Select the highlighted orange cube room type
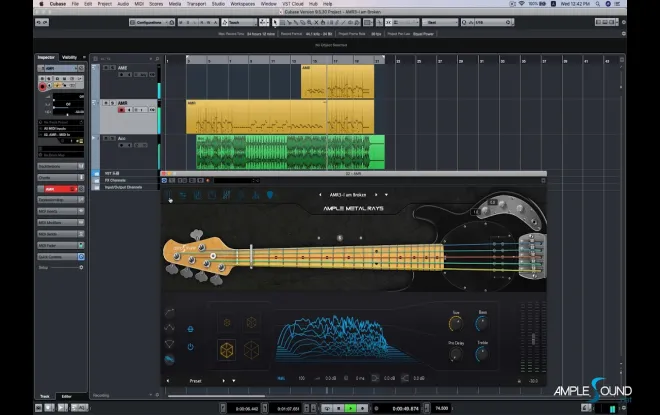The width and height of the screenshot is (660, 415). tap(226, 350)
